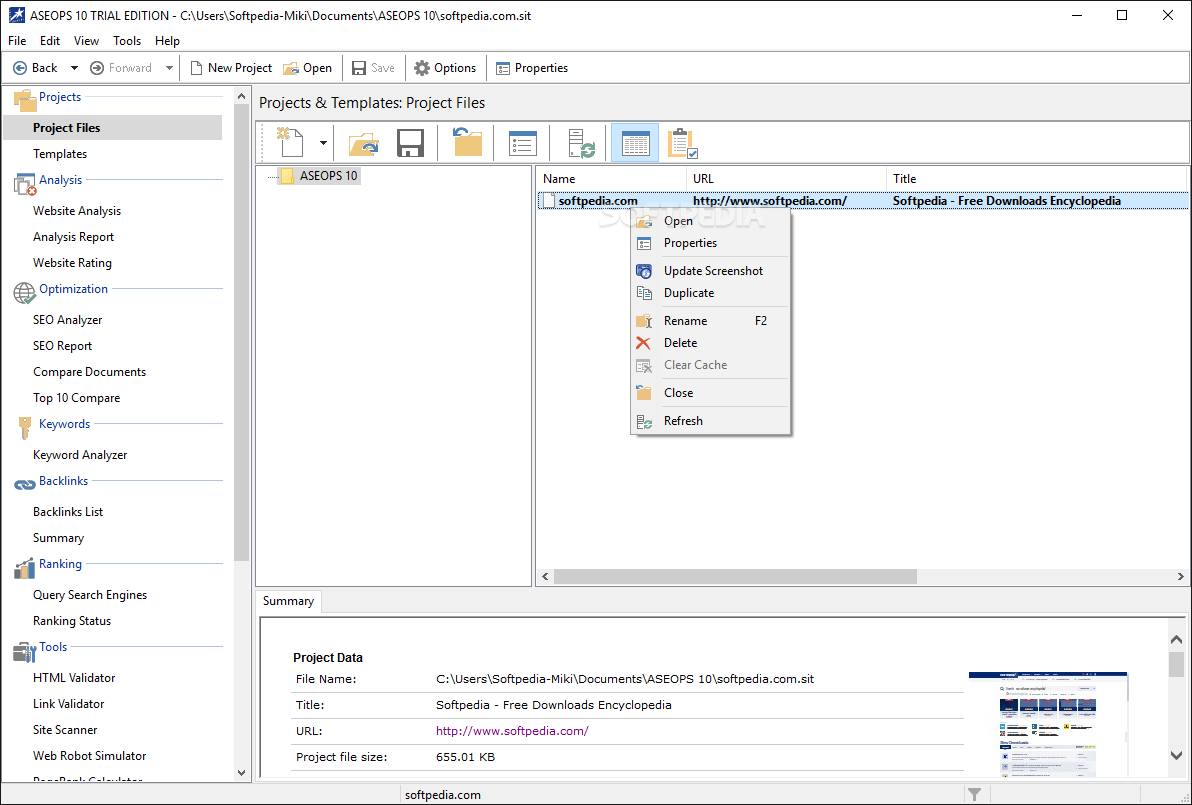This screenshot has width=1192, height=805.
Task: Toggle the details table view icon
Action: (x=635, y=143)
